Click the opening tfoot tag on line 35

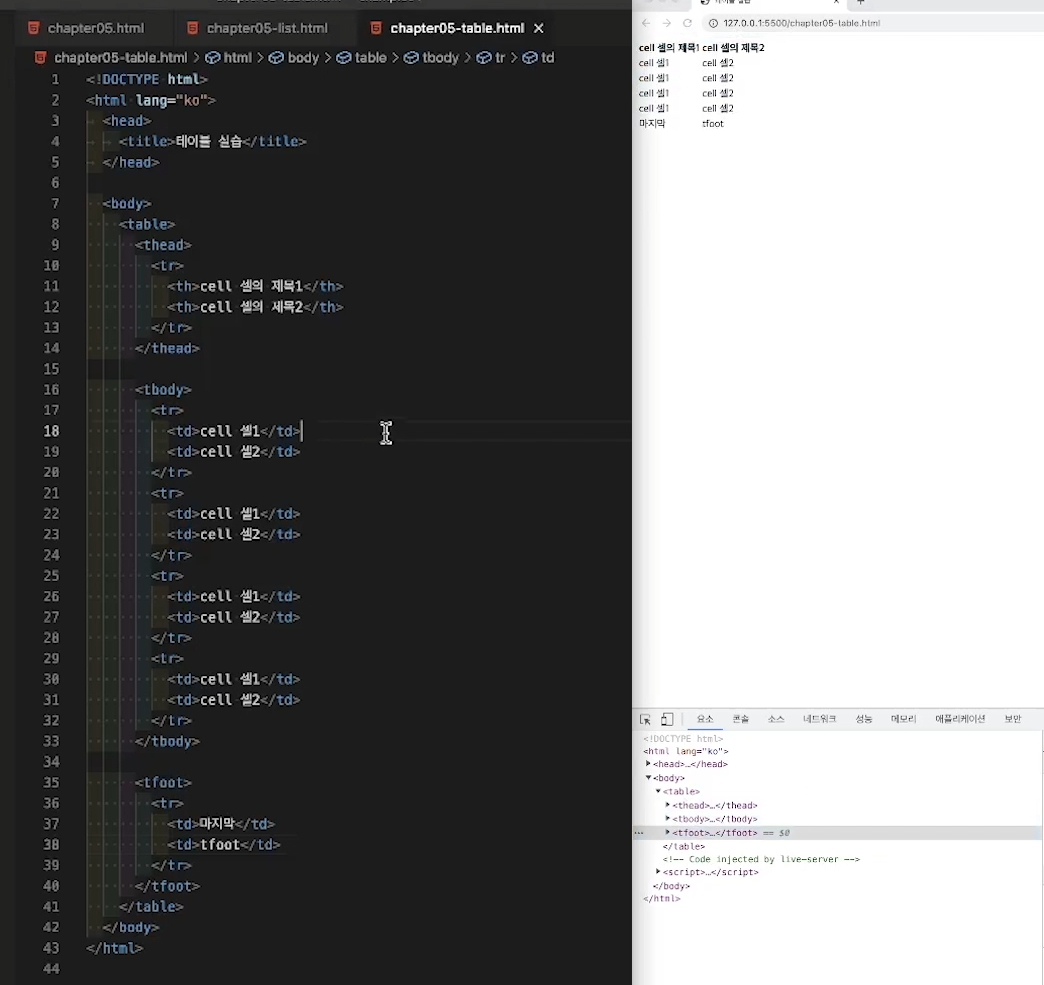pos(163,783)
